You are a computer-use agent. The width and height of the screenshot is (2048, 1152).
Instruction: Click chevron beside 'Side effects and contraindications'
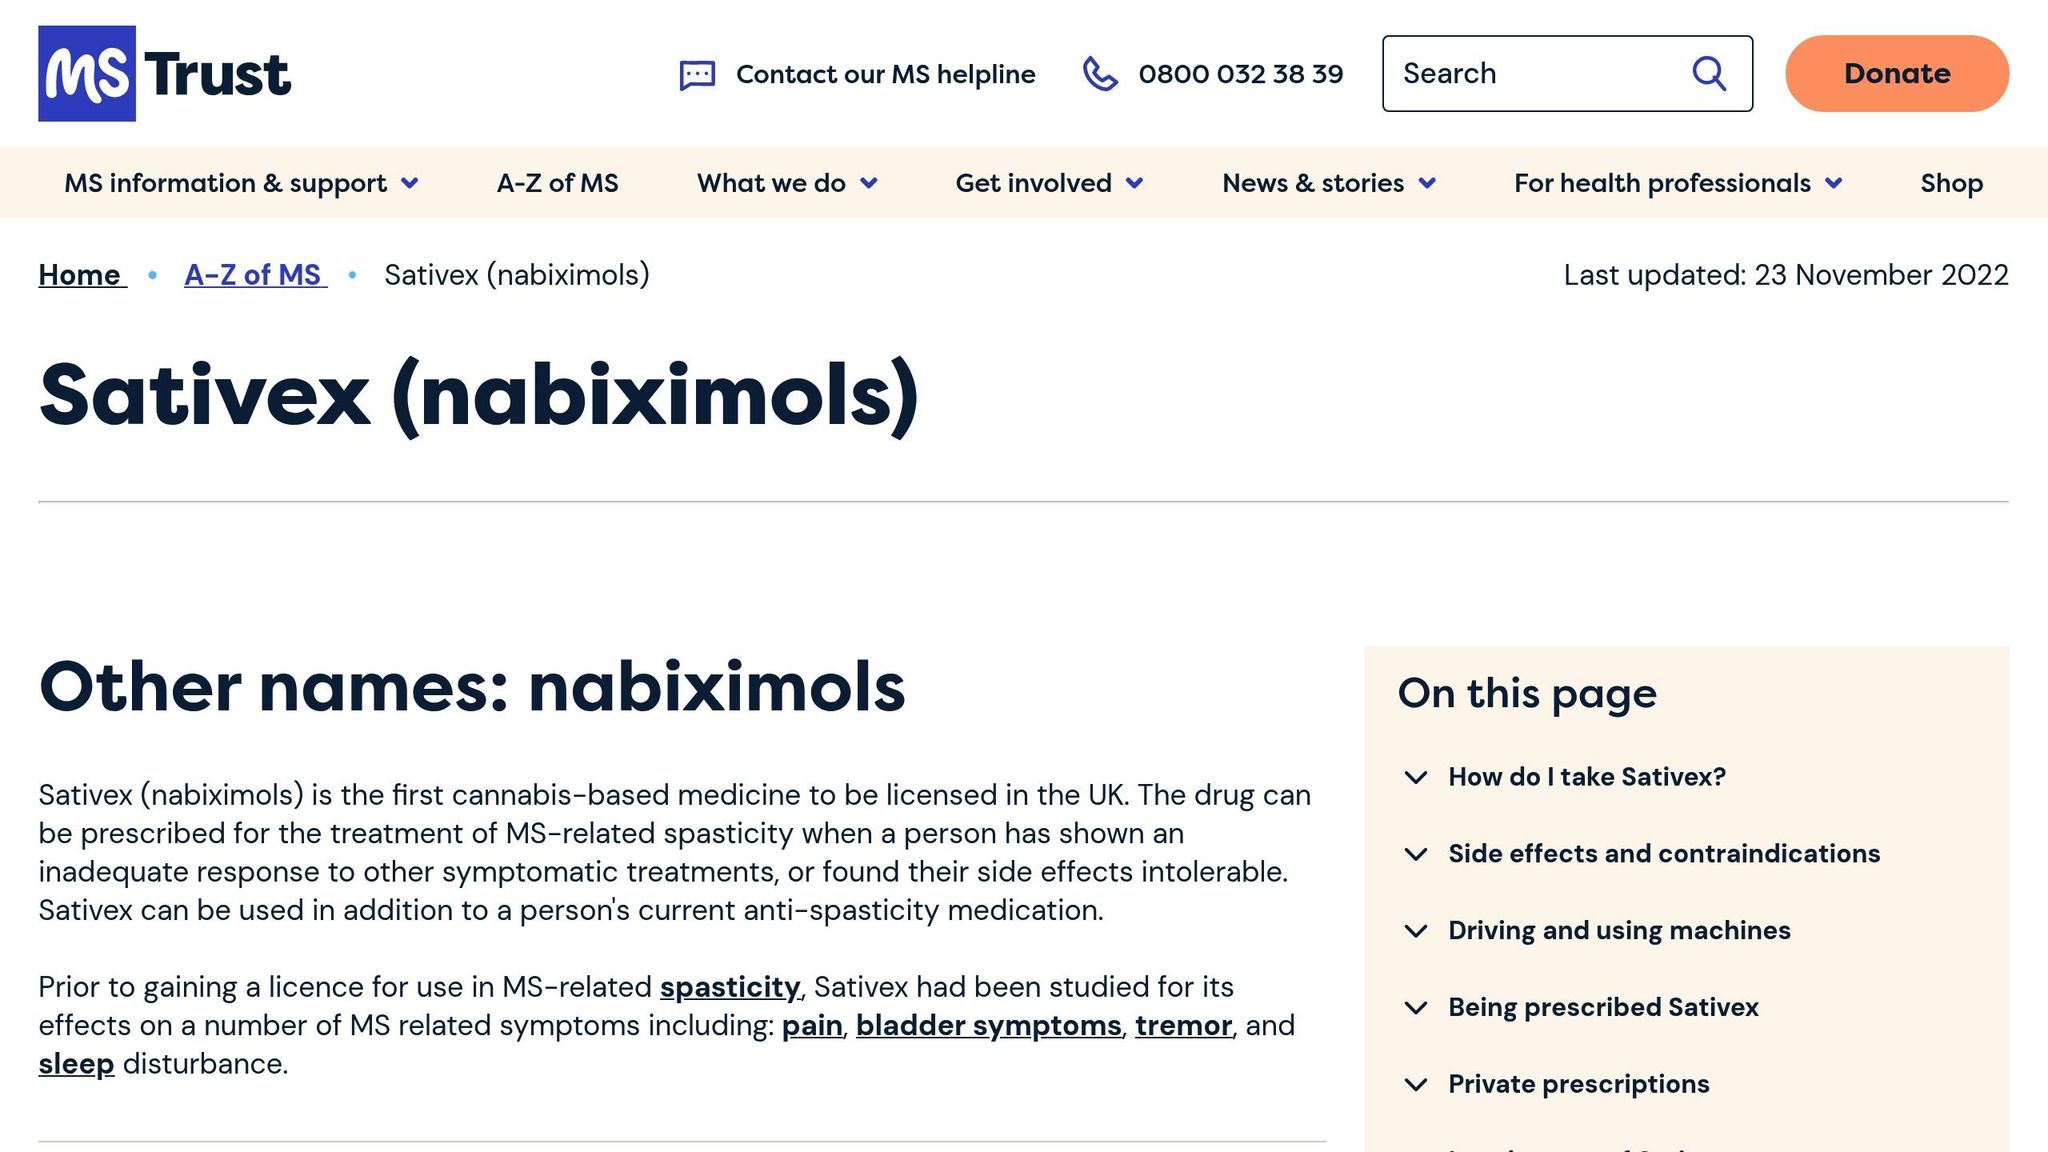1416,854
